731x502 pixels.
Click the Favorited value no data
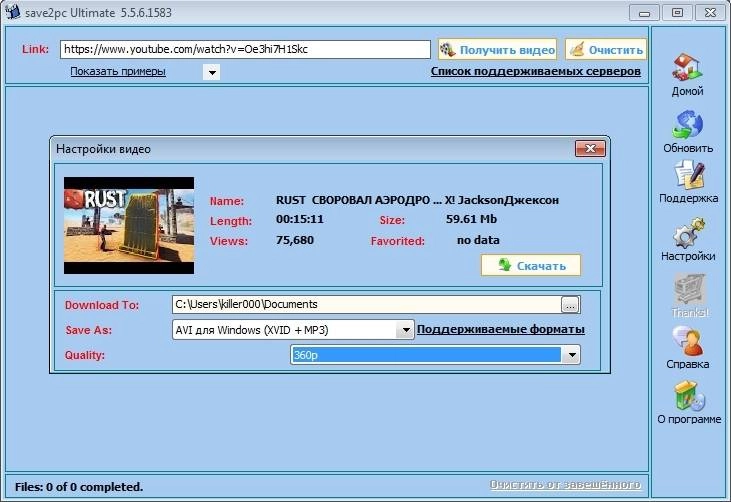tap(478, 240)
